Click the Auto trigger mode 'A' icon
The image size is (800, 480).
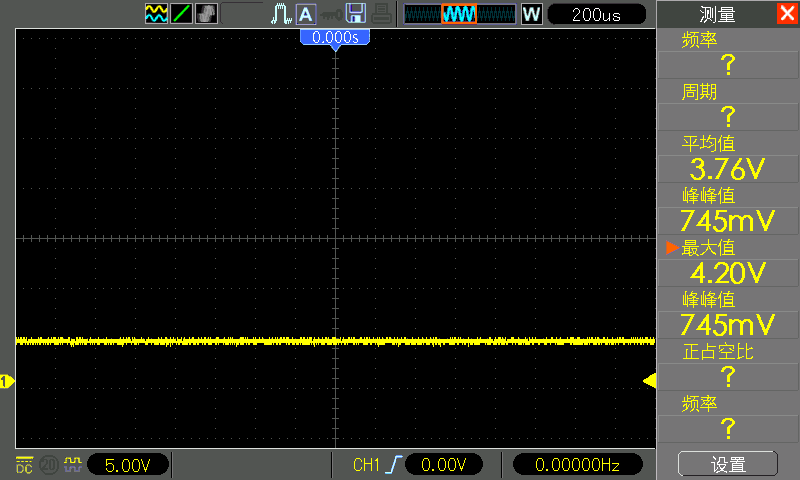(x=306, y=14)
